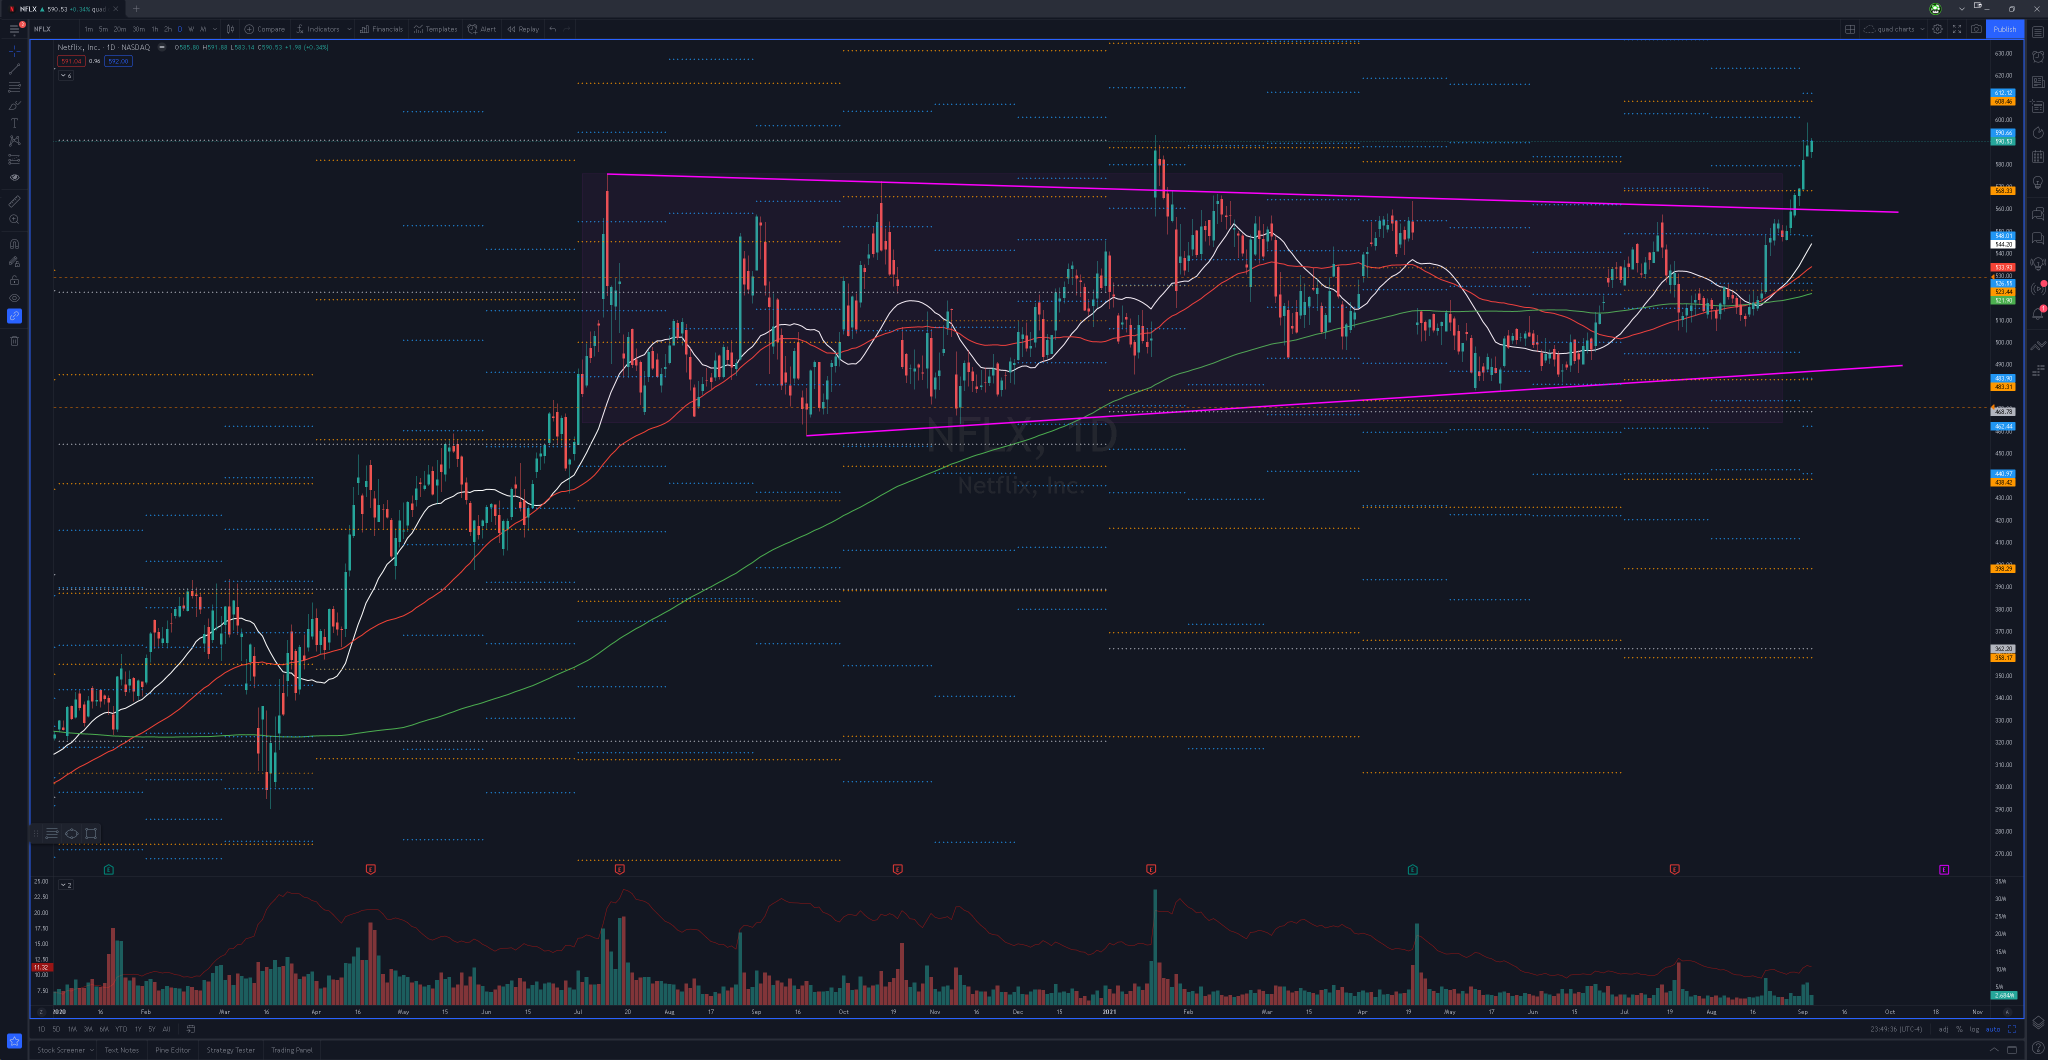Open the main hamburger menu
The height and width of the screenshot is (1060, 2048).
[14, 29]
